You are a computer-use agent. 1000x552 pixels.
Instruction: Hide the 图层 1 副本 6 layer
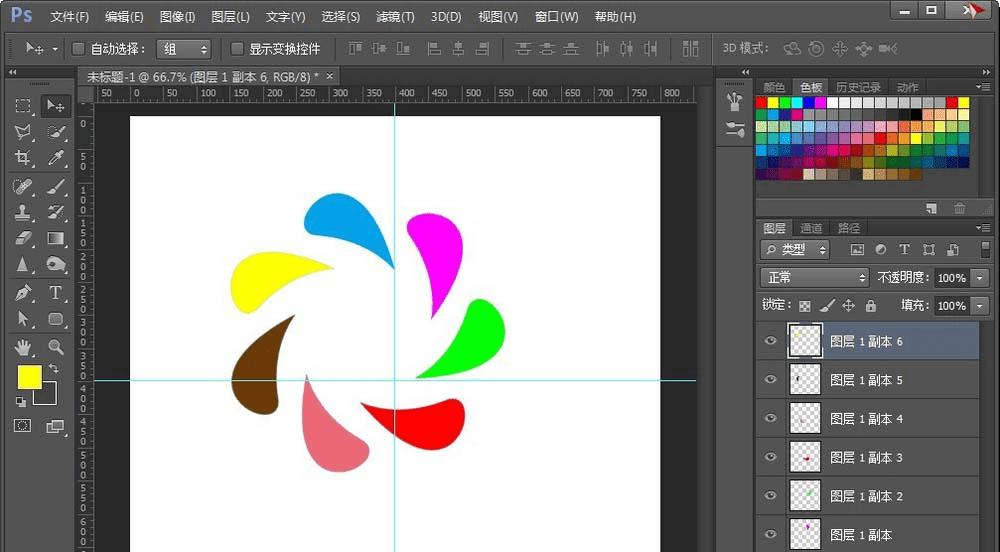[770, 341]
